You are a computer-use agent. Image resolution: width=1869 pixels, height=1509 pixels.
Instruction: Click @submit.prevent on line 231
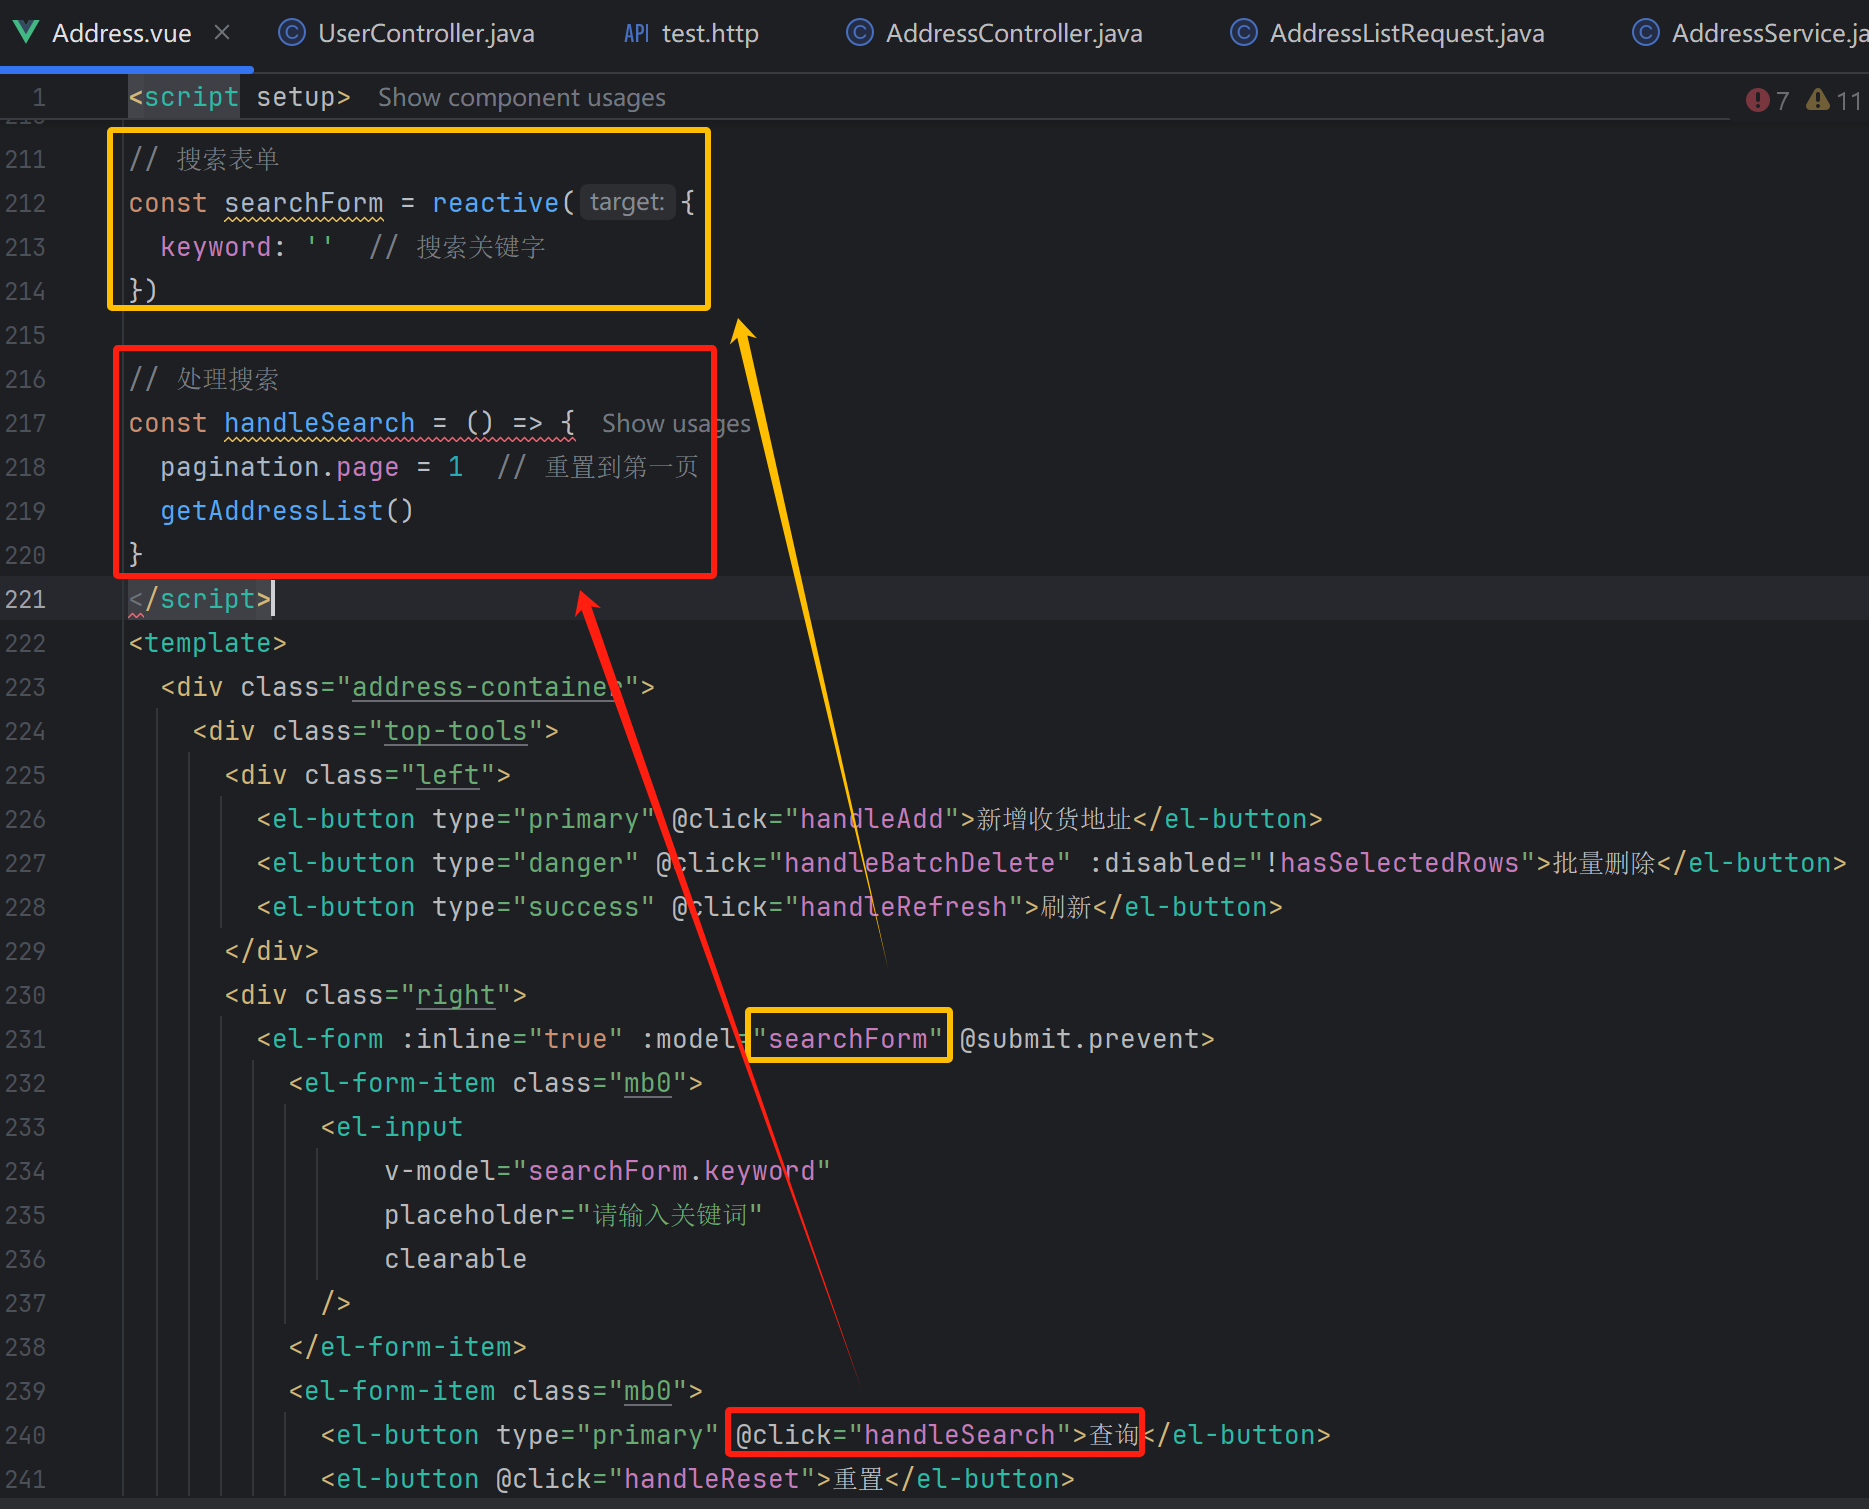tap(1079, 1039)
